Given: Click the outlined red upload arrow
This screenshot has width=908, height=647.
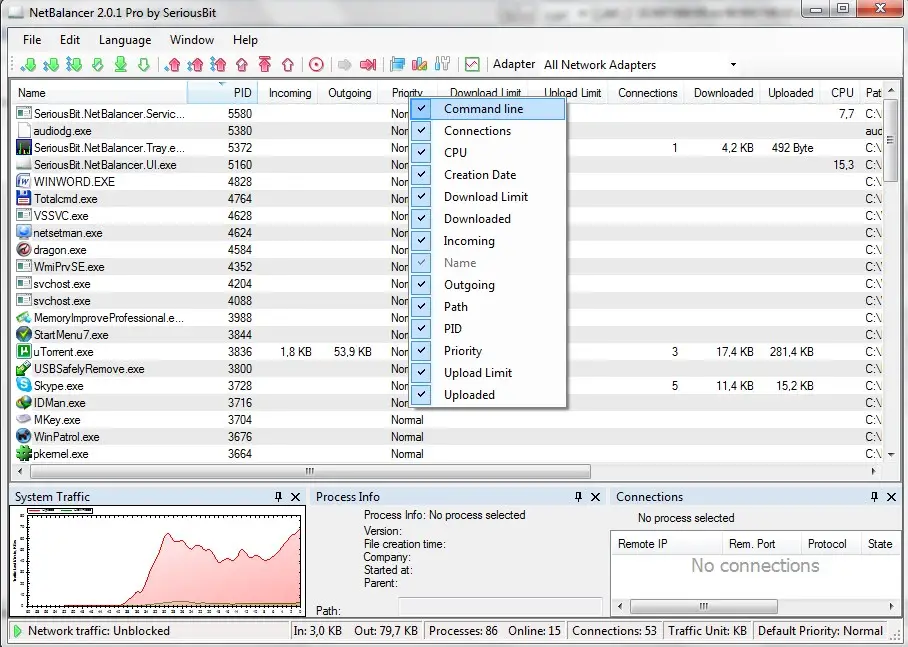Looking at the screenshot, I should coord(288,64).
